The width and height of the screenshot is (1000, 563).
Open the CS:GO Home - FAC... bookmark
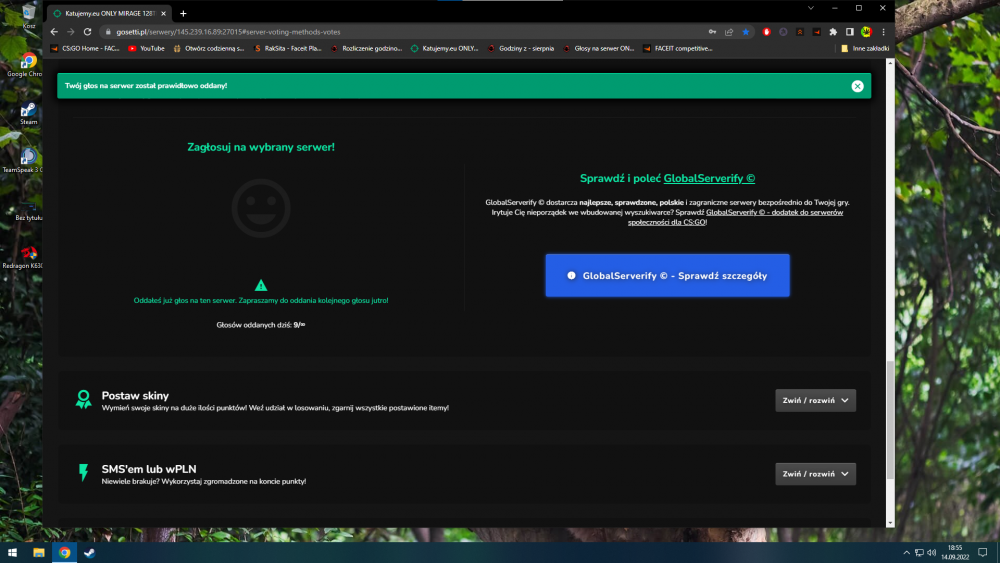coord(85,48)
